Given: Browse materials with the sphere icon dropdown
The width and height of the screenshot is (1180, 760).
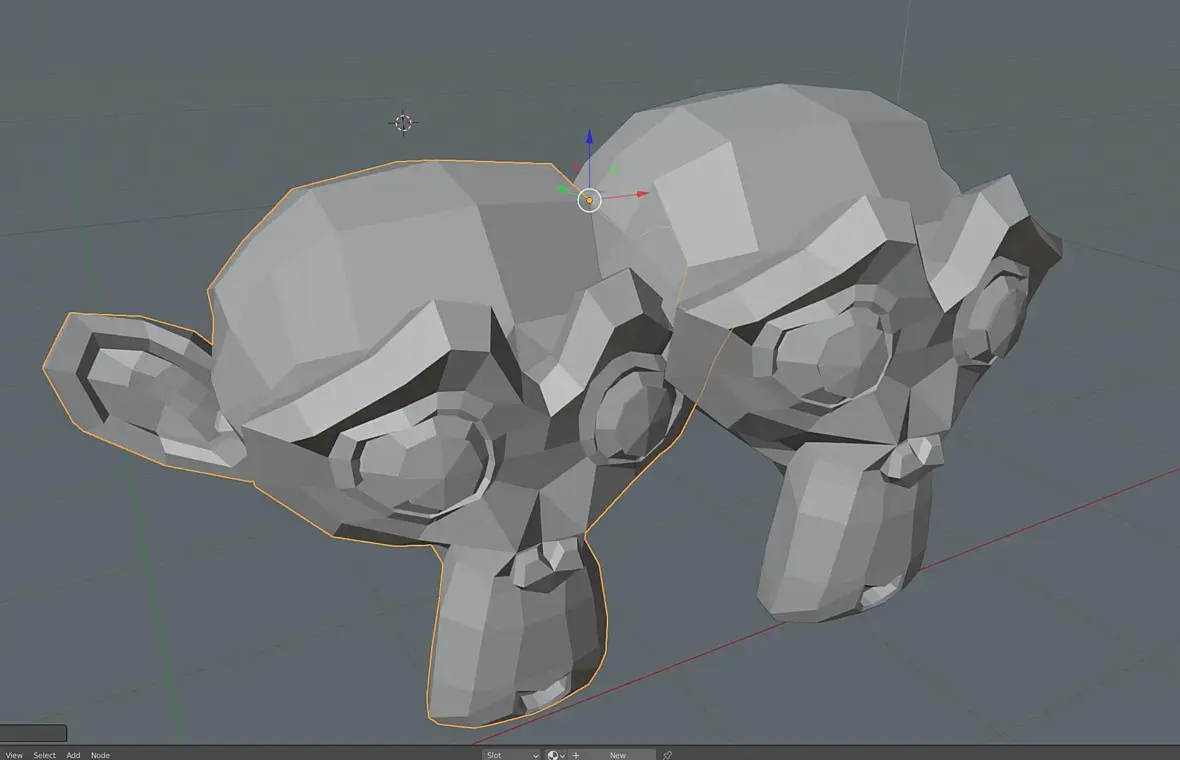Looking at the screenshot, I should click(555, 755).
